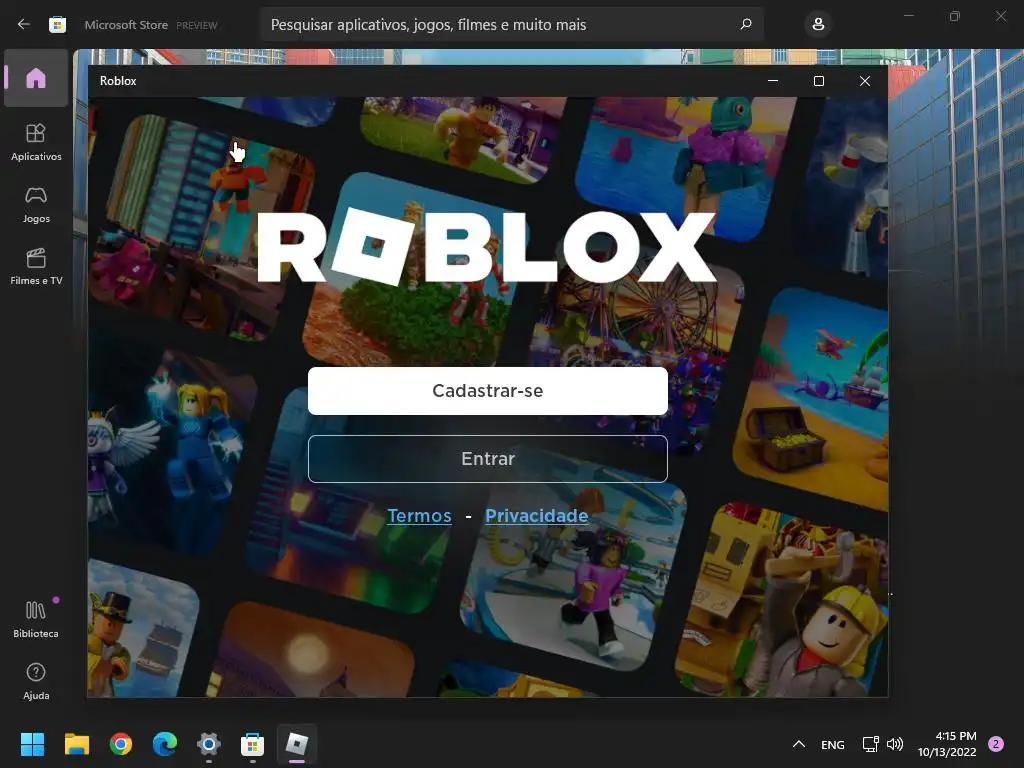Open Aplicativos section in sidebar
This screenshot has width=1024, height=768.
coord(36,142)
